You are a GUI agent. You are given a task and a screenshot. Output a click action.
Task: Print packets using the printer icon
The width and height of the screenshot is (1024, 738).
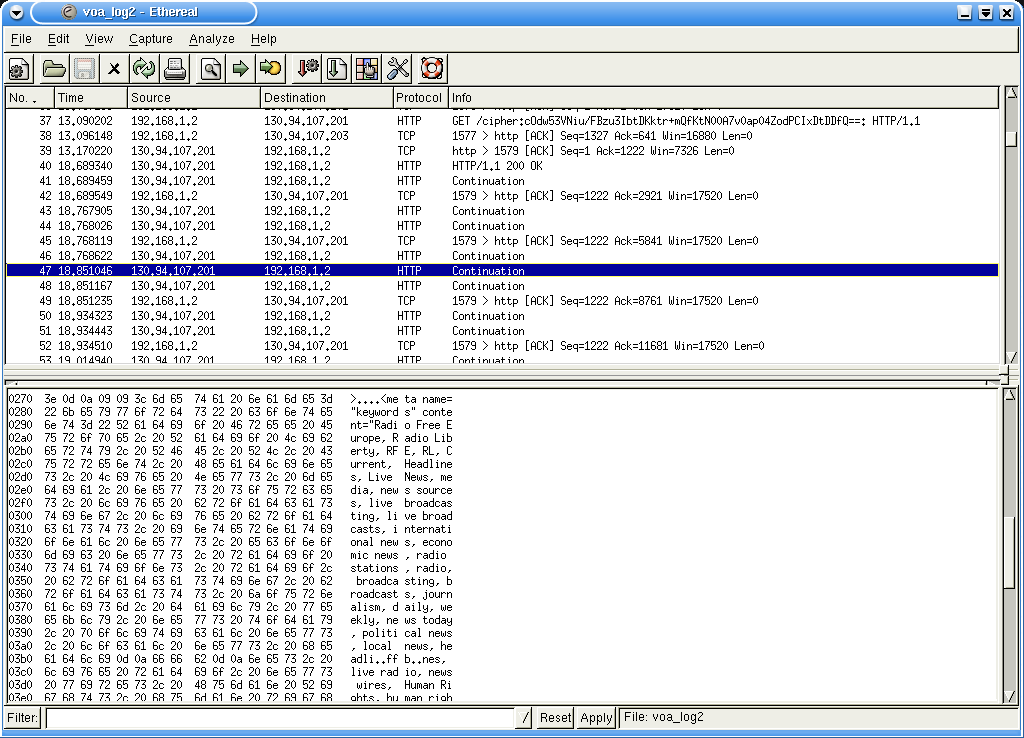(175, 69)
